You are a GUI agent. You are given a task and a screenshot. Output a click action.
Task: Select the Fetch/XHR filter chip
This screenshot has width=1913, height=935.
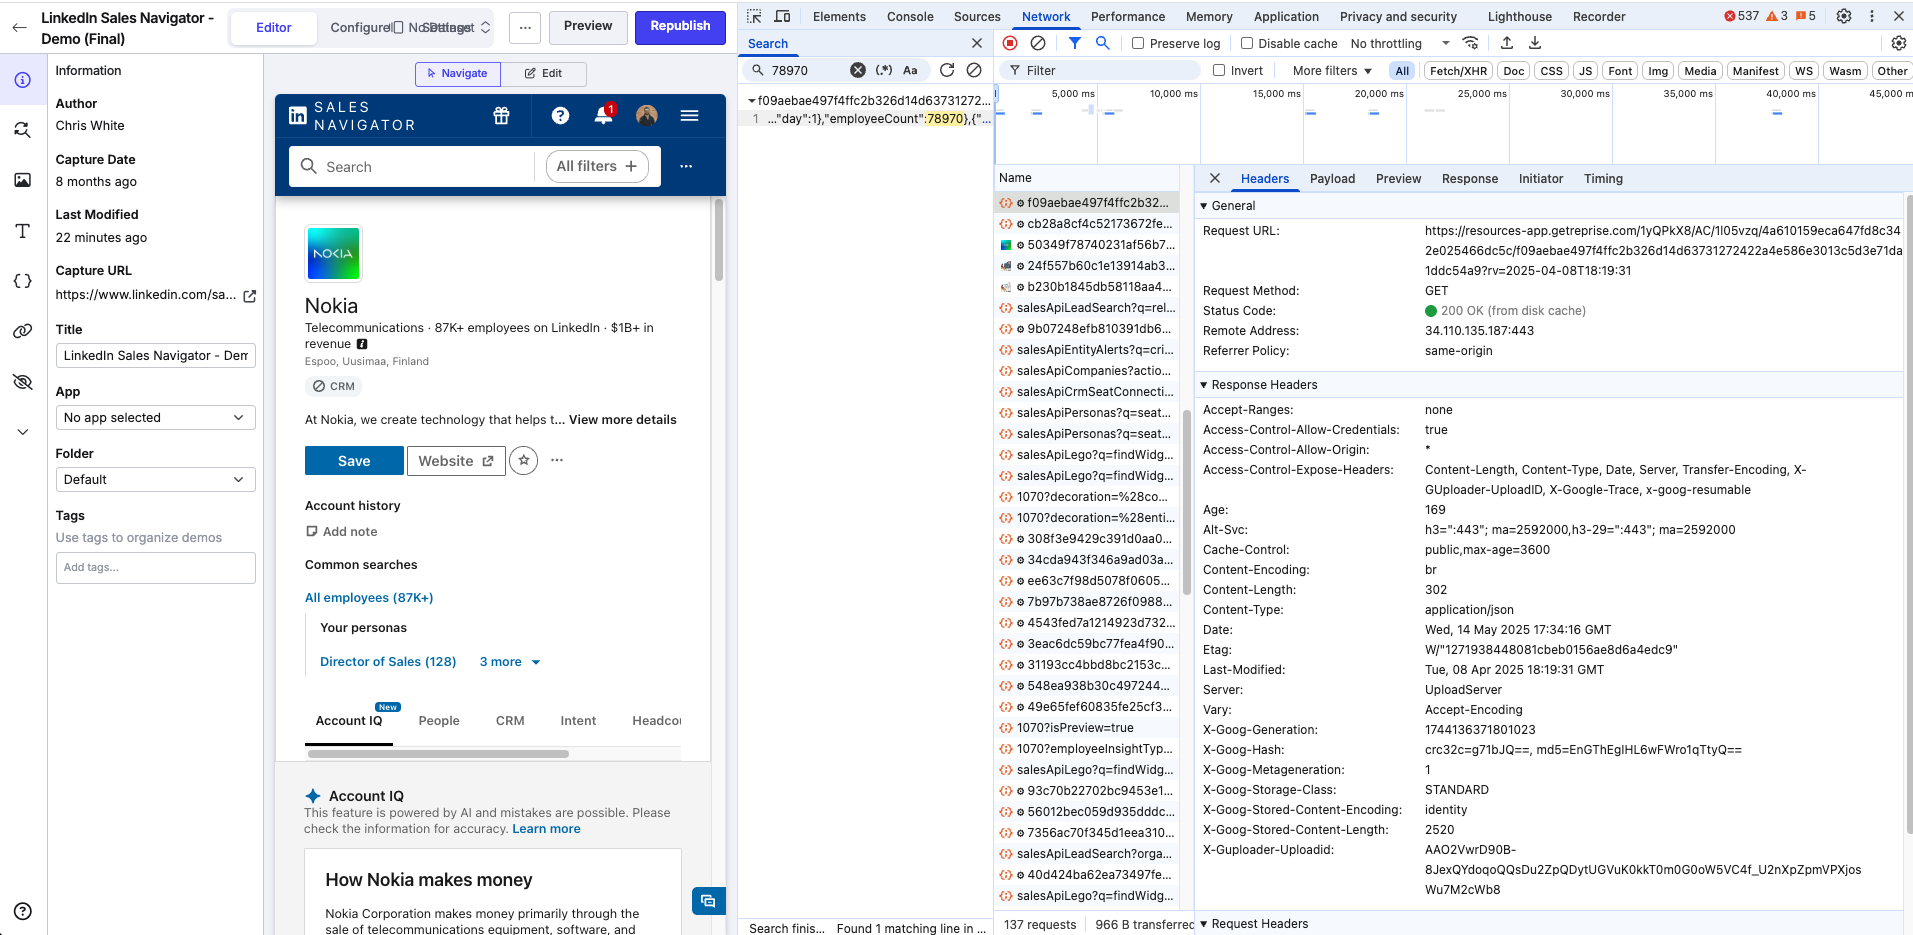click(x=1458, y=71)
